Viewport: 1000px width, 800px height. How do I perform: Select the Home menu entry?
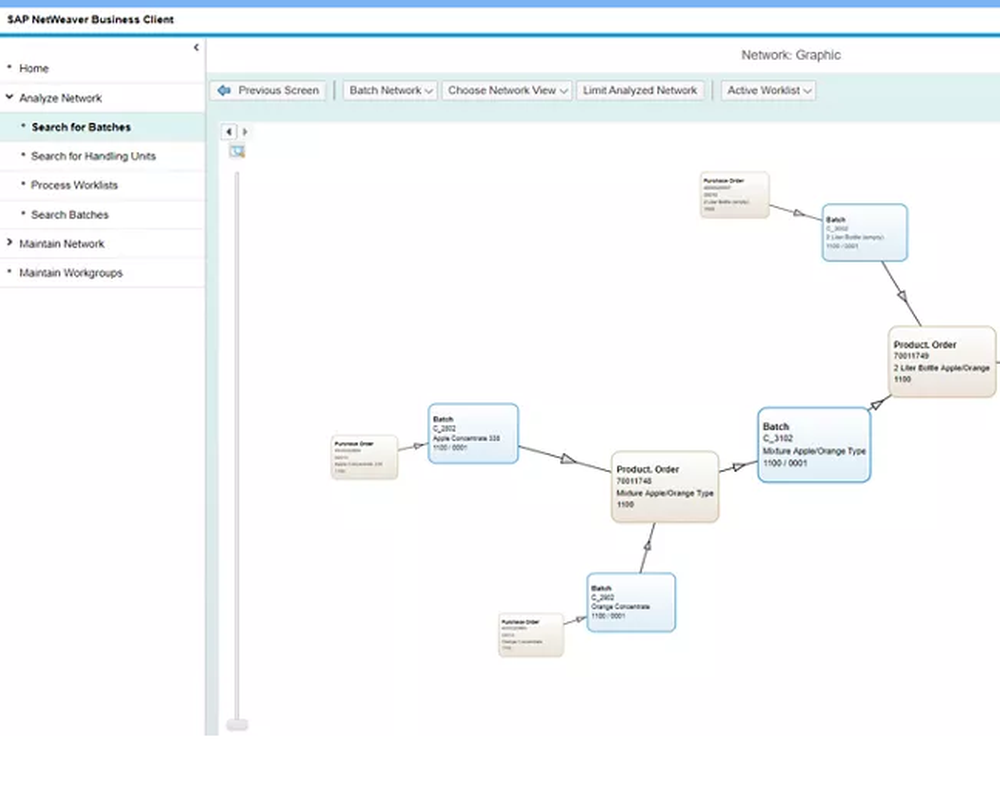coord(33,68)
